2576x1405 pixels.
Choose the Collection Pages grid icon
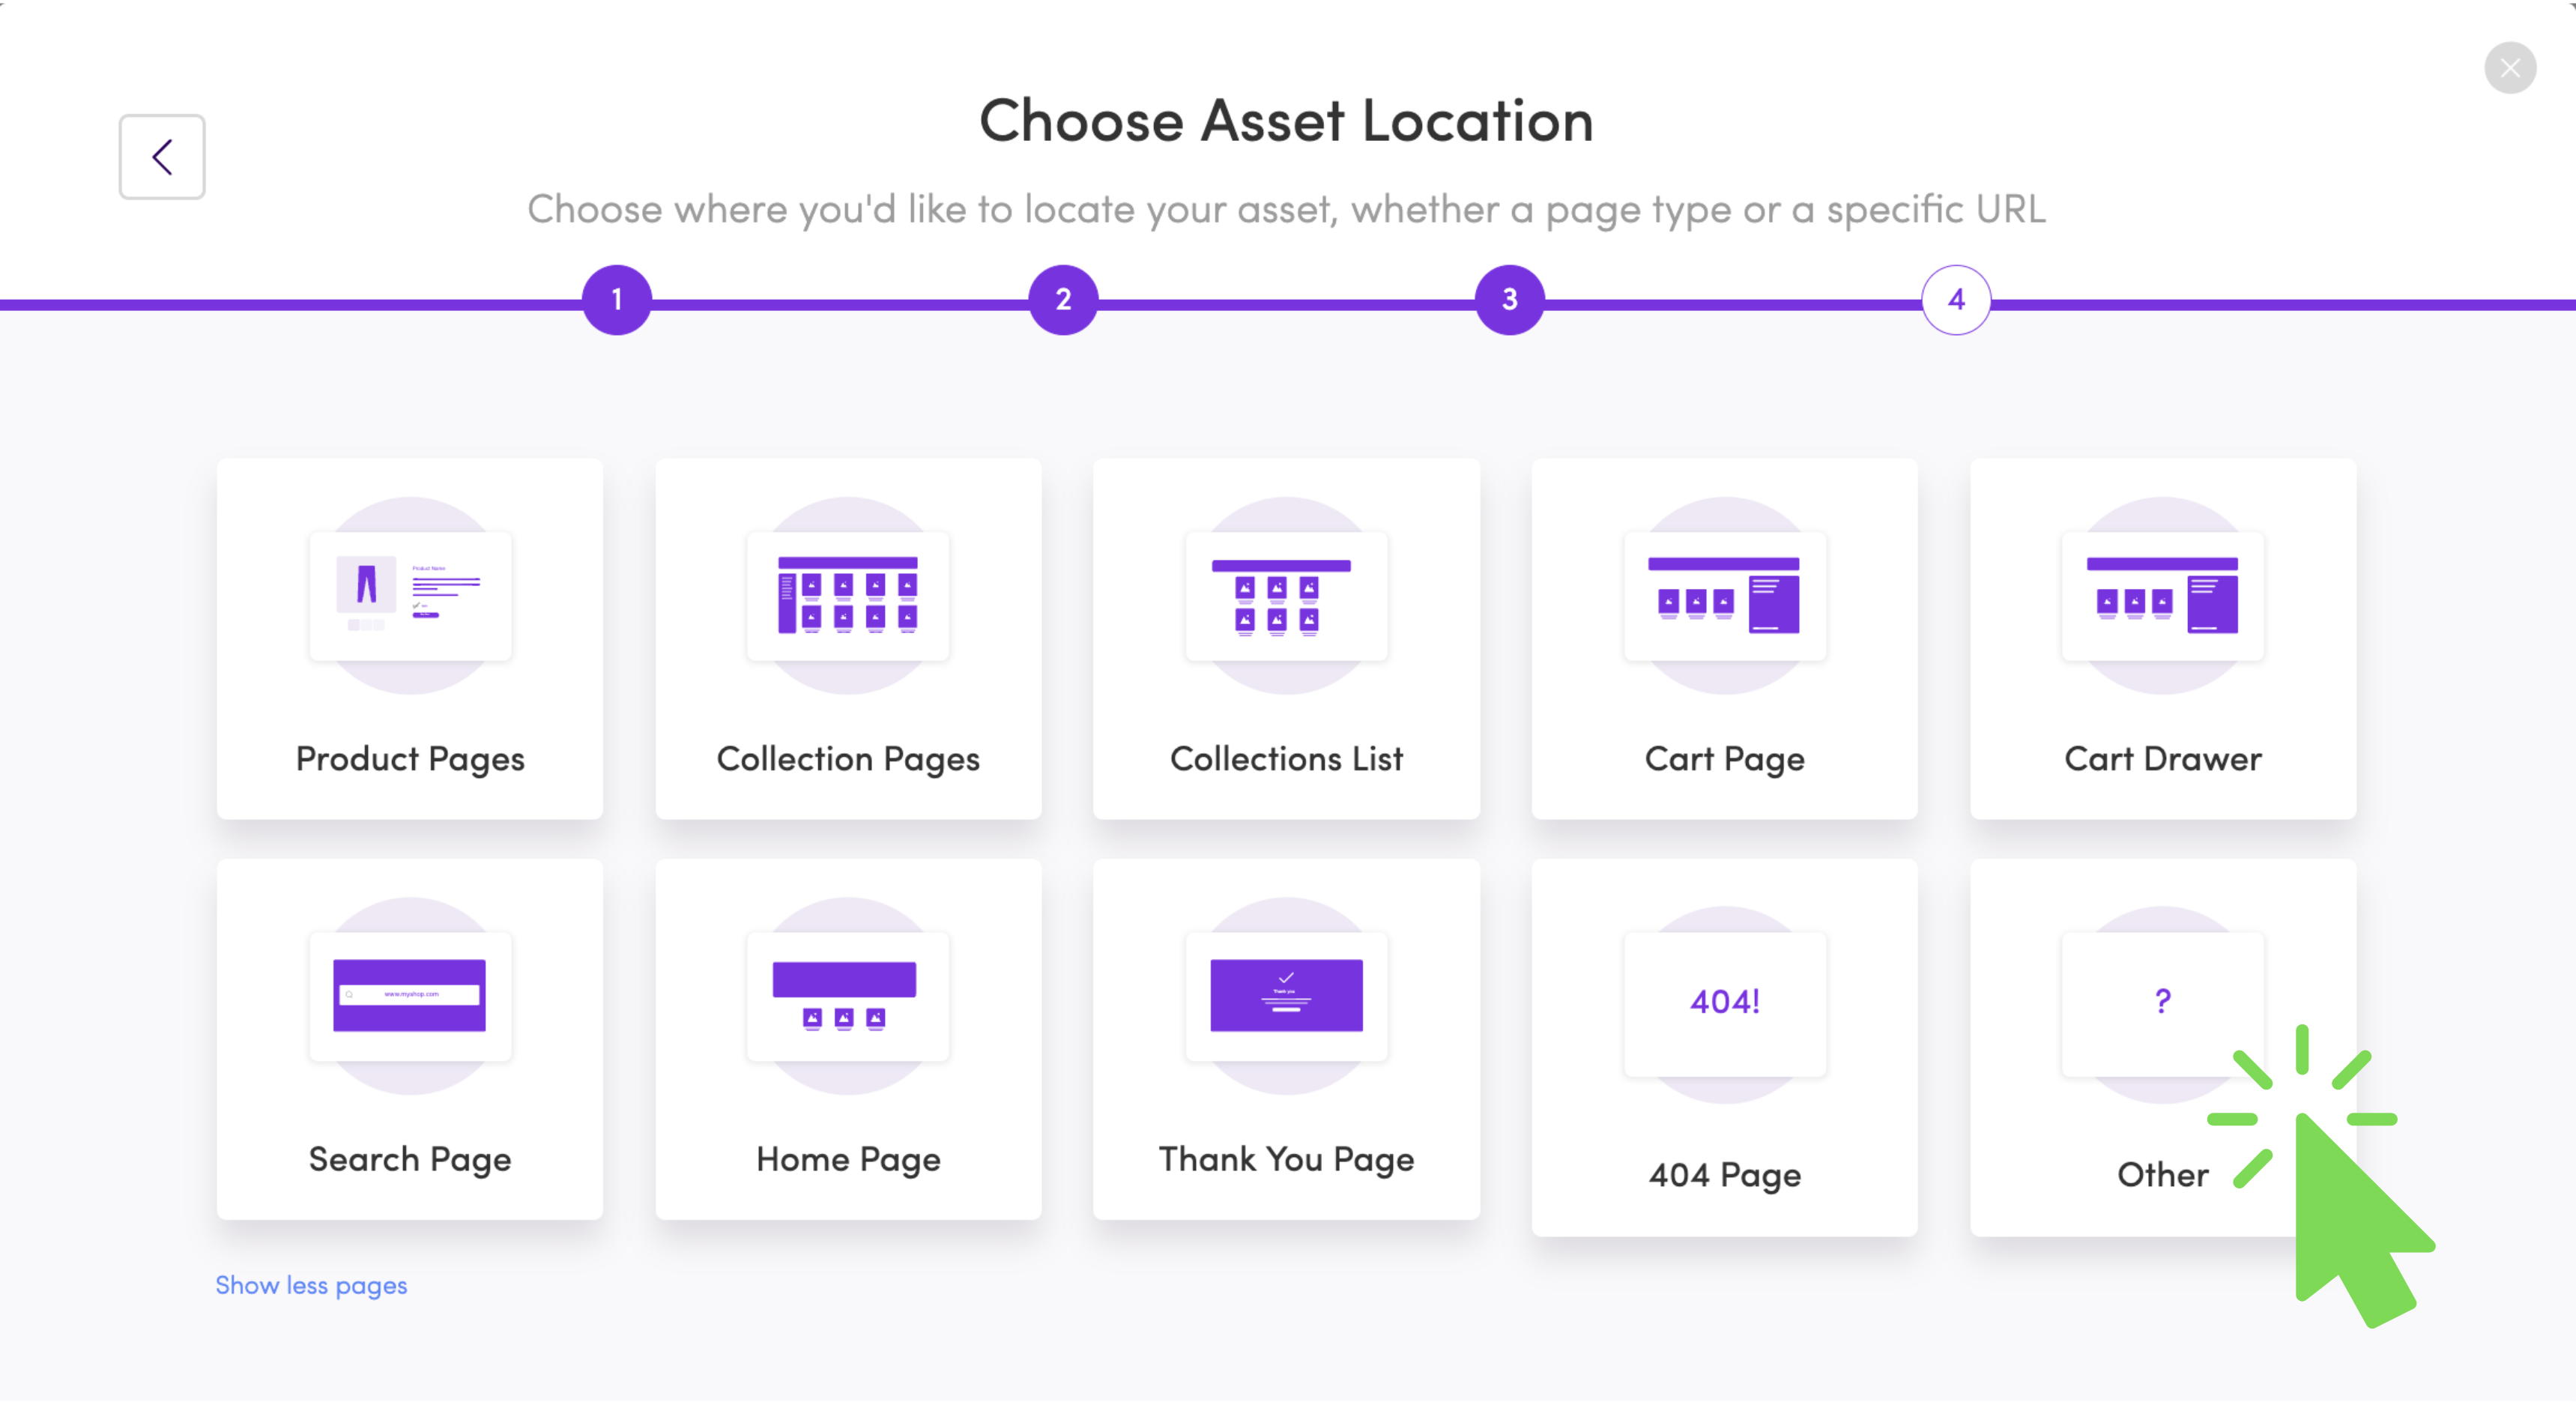click(848, 596)
